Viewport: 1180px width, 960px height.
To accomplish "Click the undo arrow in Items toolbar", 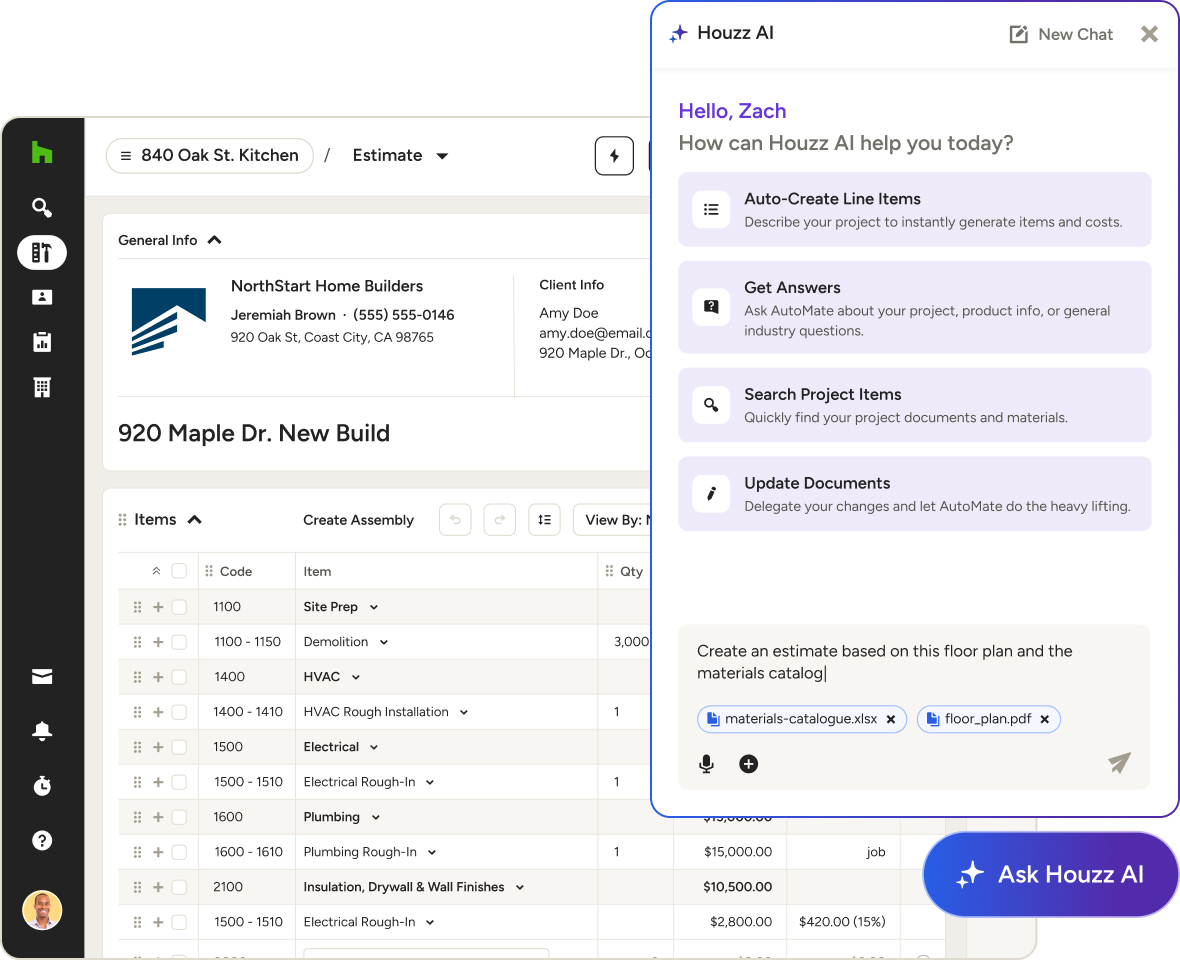I will pos(455,520).
